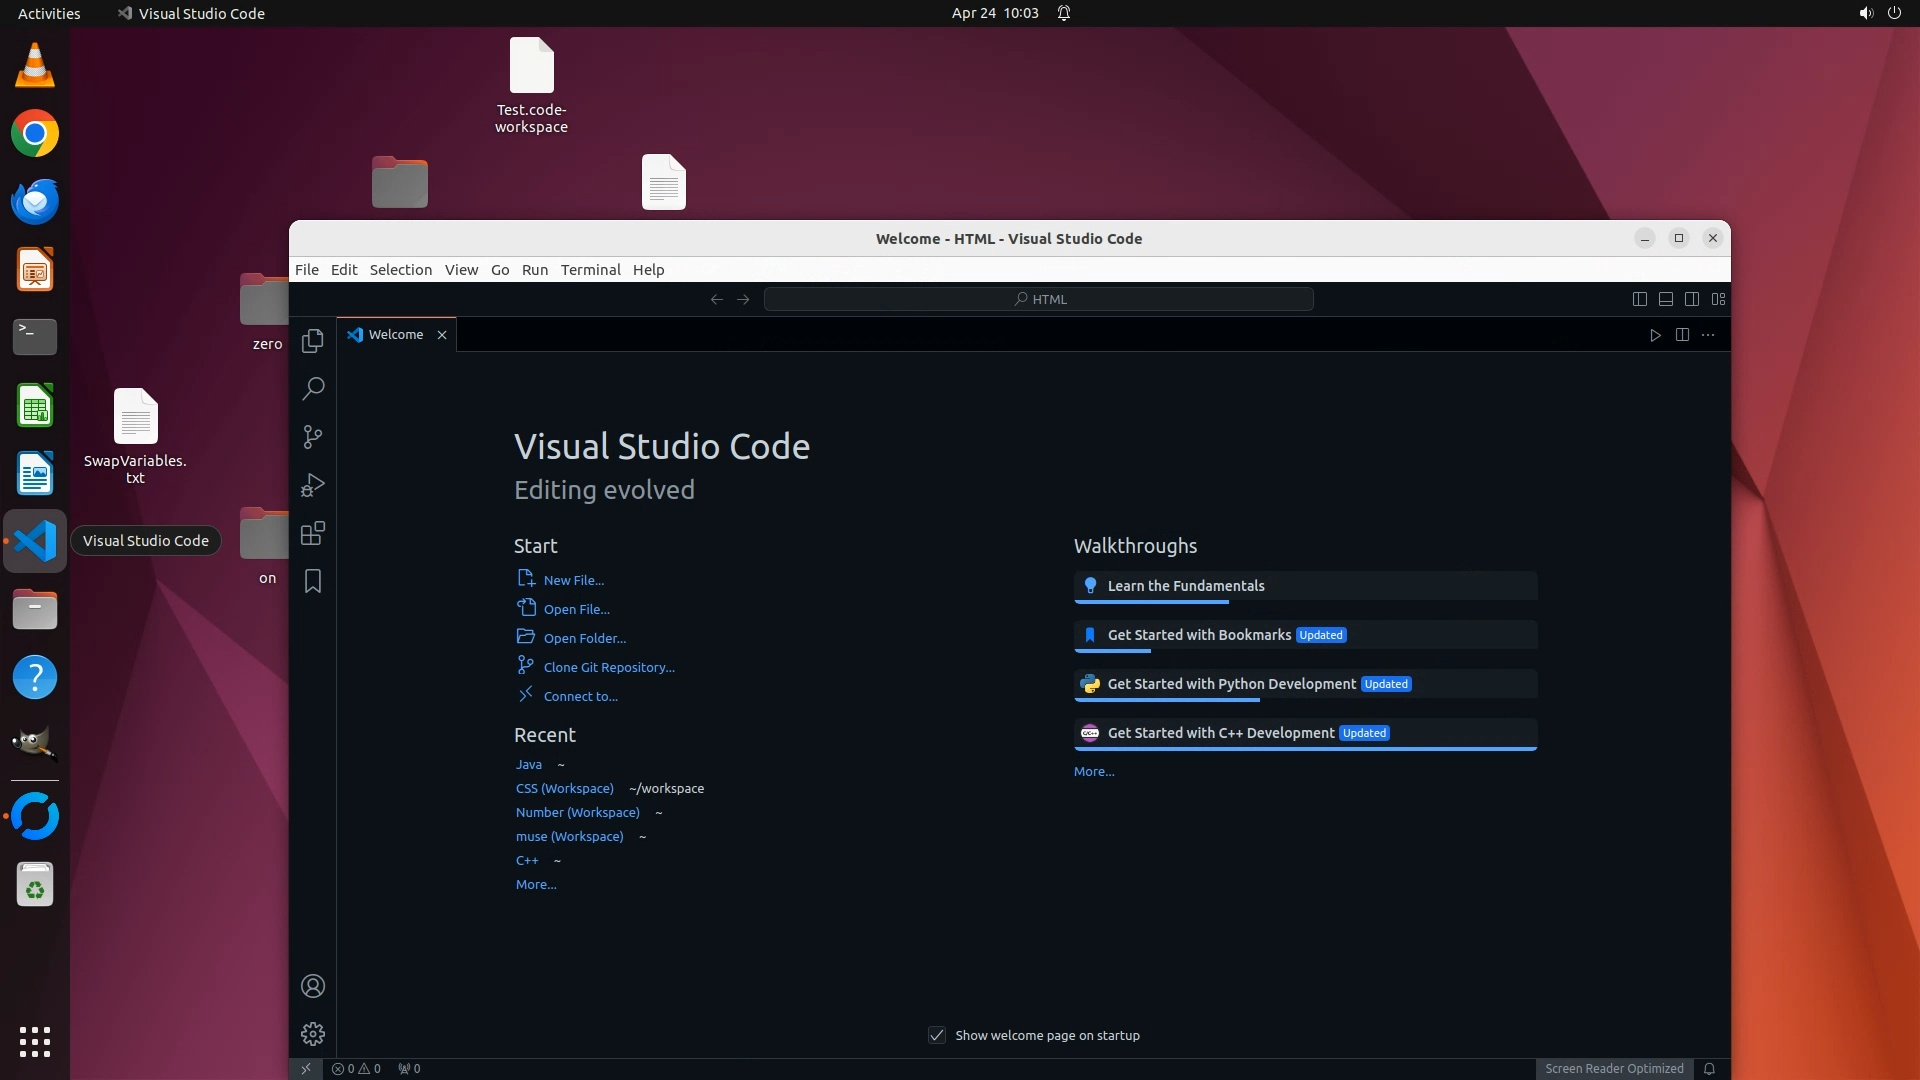Click the HTML command center search field
The width and height of the screenshot is (1920, 1080).
pyautogui.click(x=1038, y=299)
